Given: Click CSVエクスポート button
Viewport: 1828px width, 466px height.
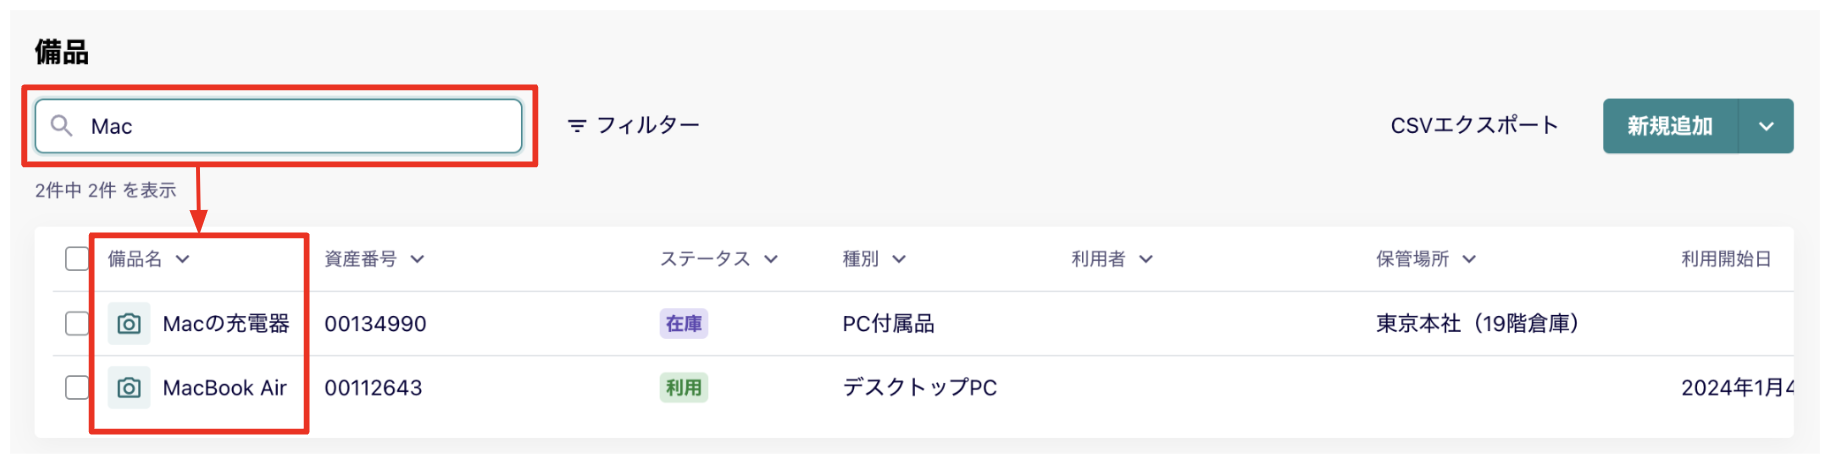Looking at the screenshot, I should [1474, 126].
